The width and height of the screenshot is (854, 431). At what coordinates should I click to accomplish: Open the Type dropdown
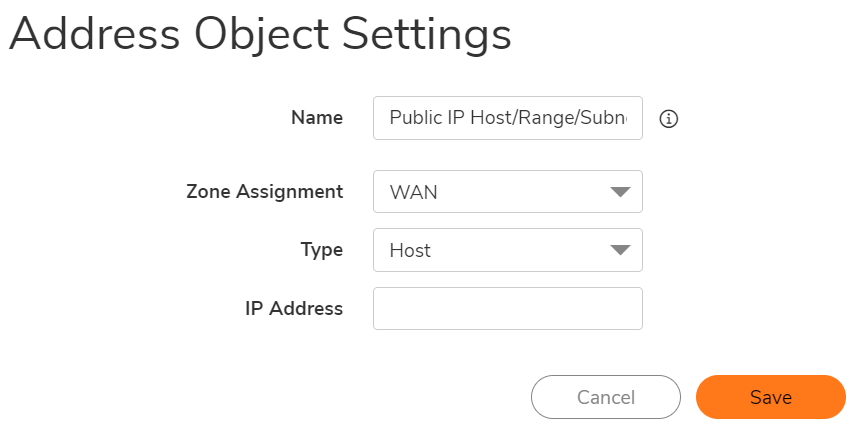point(507,250)
